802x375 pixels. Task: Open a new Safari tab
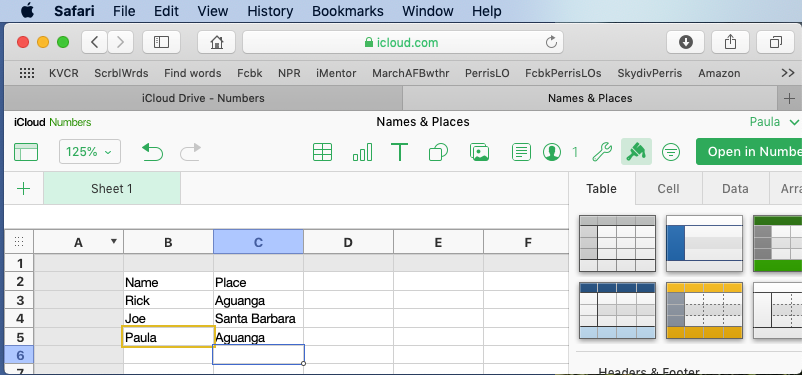coord(789,98)
